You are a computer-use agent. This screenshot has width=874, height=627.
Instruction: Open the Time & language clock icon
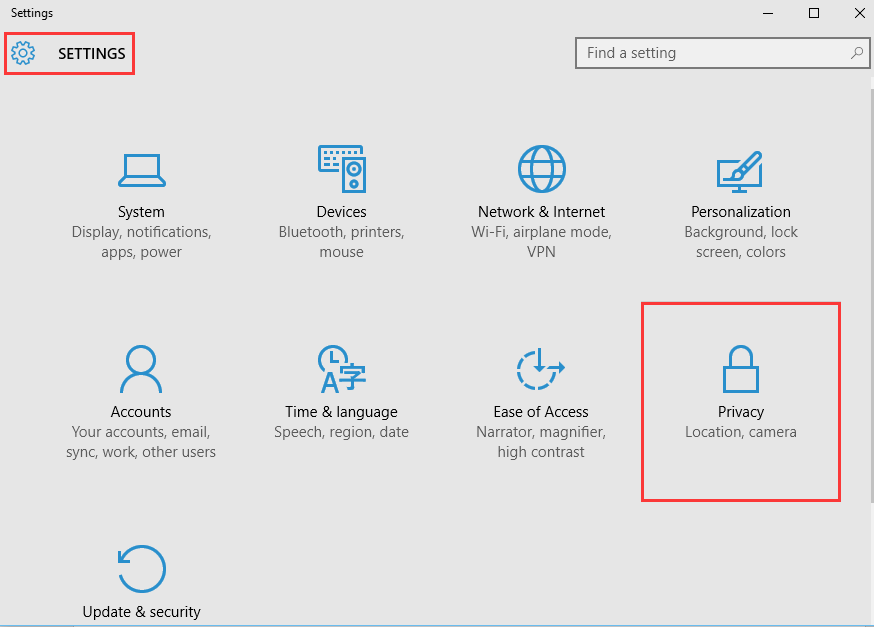(342, 369)
